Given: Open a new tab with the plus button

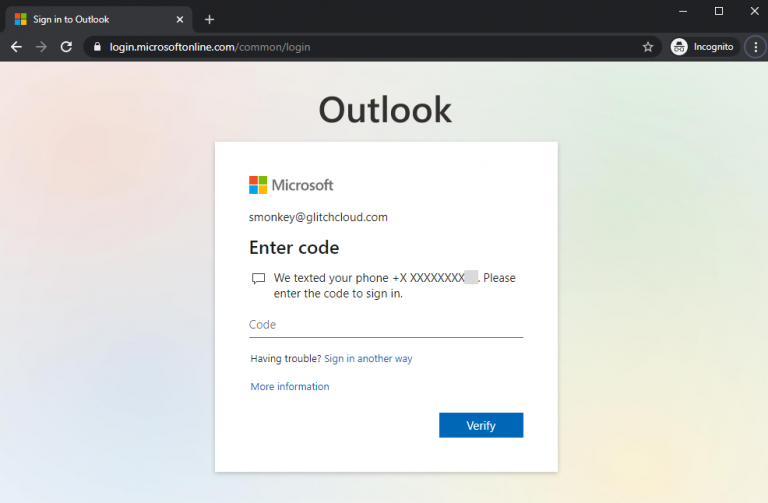Looking at the screenshot, I should click(x=209, y=19).
